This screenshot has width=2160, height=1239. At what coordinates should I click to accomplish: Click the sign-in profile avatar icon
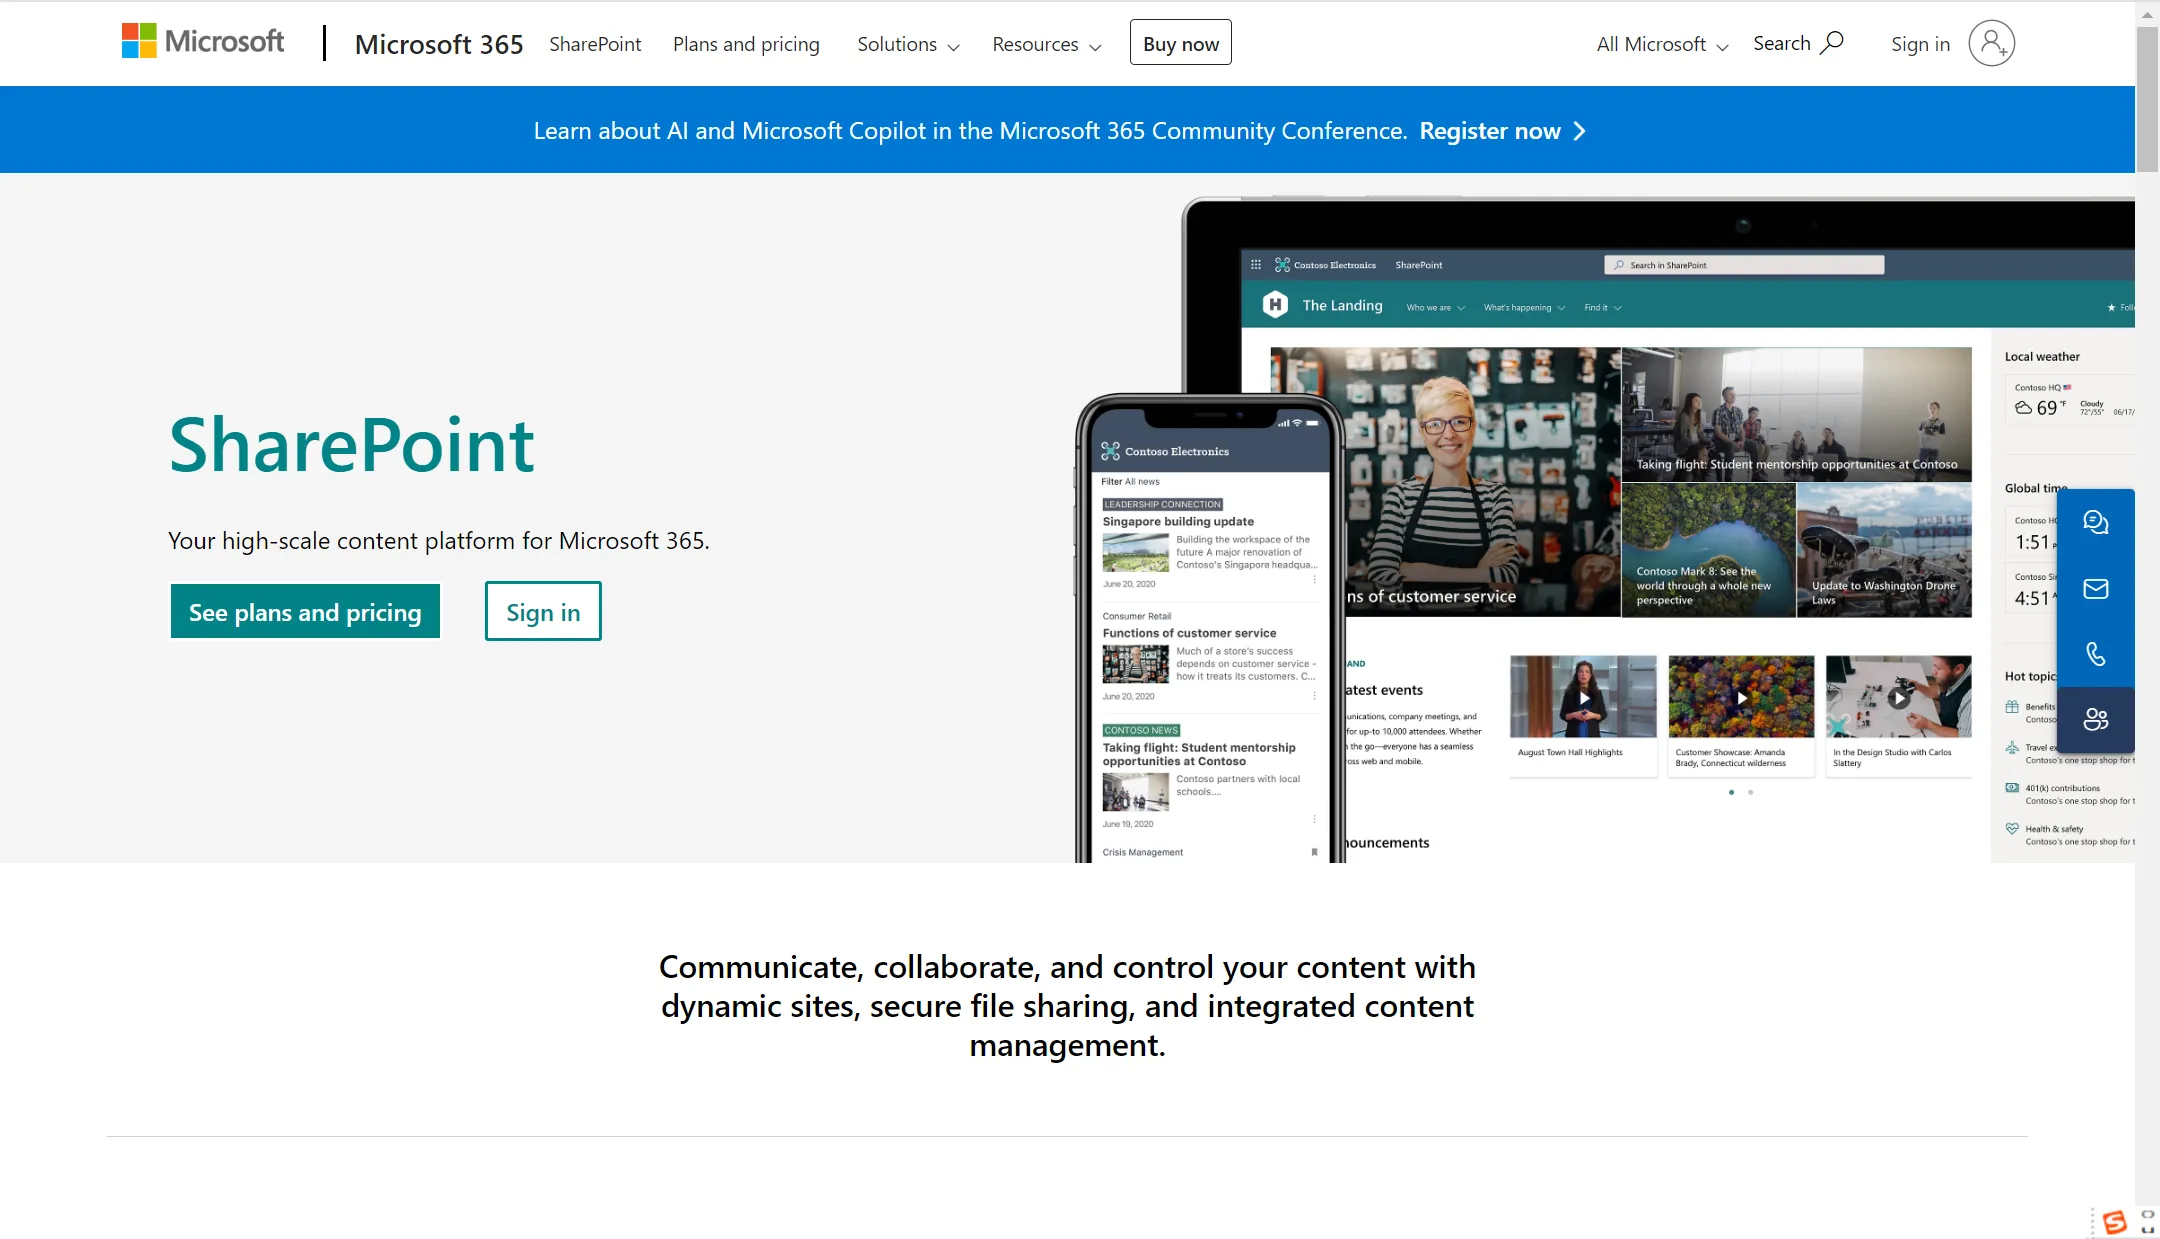pyautogui.click(x=1991, y=43)
